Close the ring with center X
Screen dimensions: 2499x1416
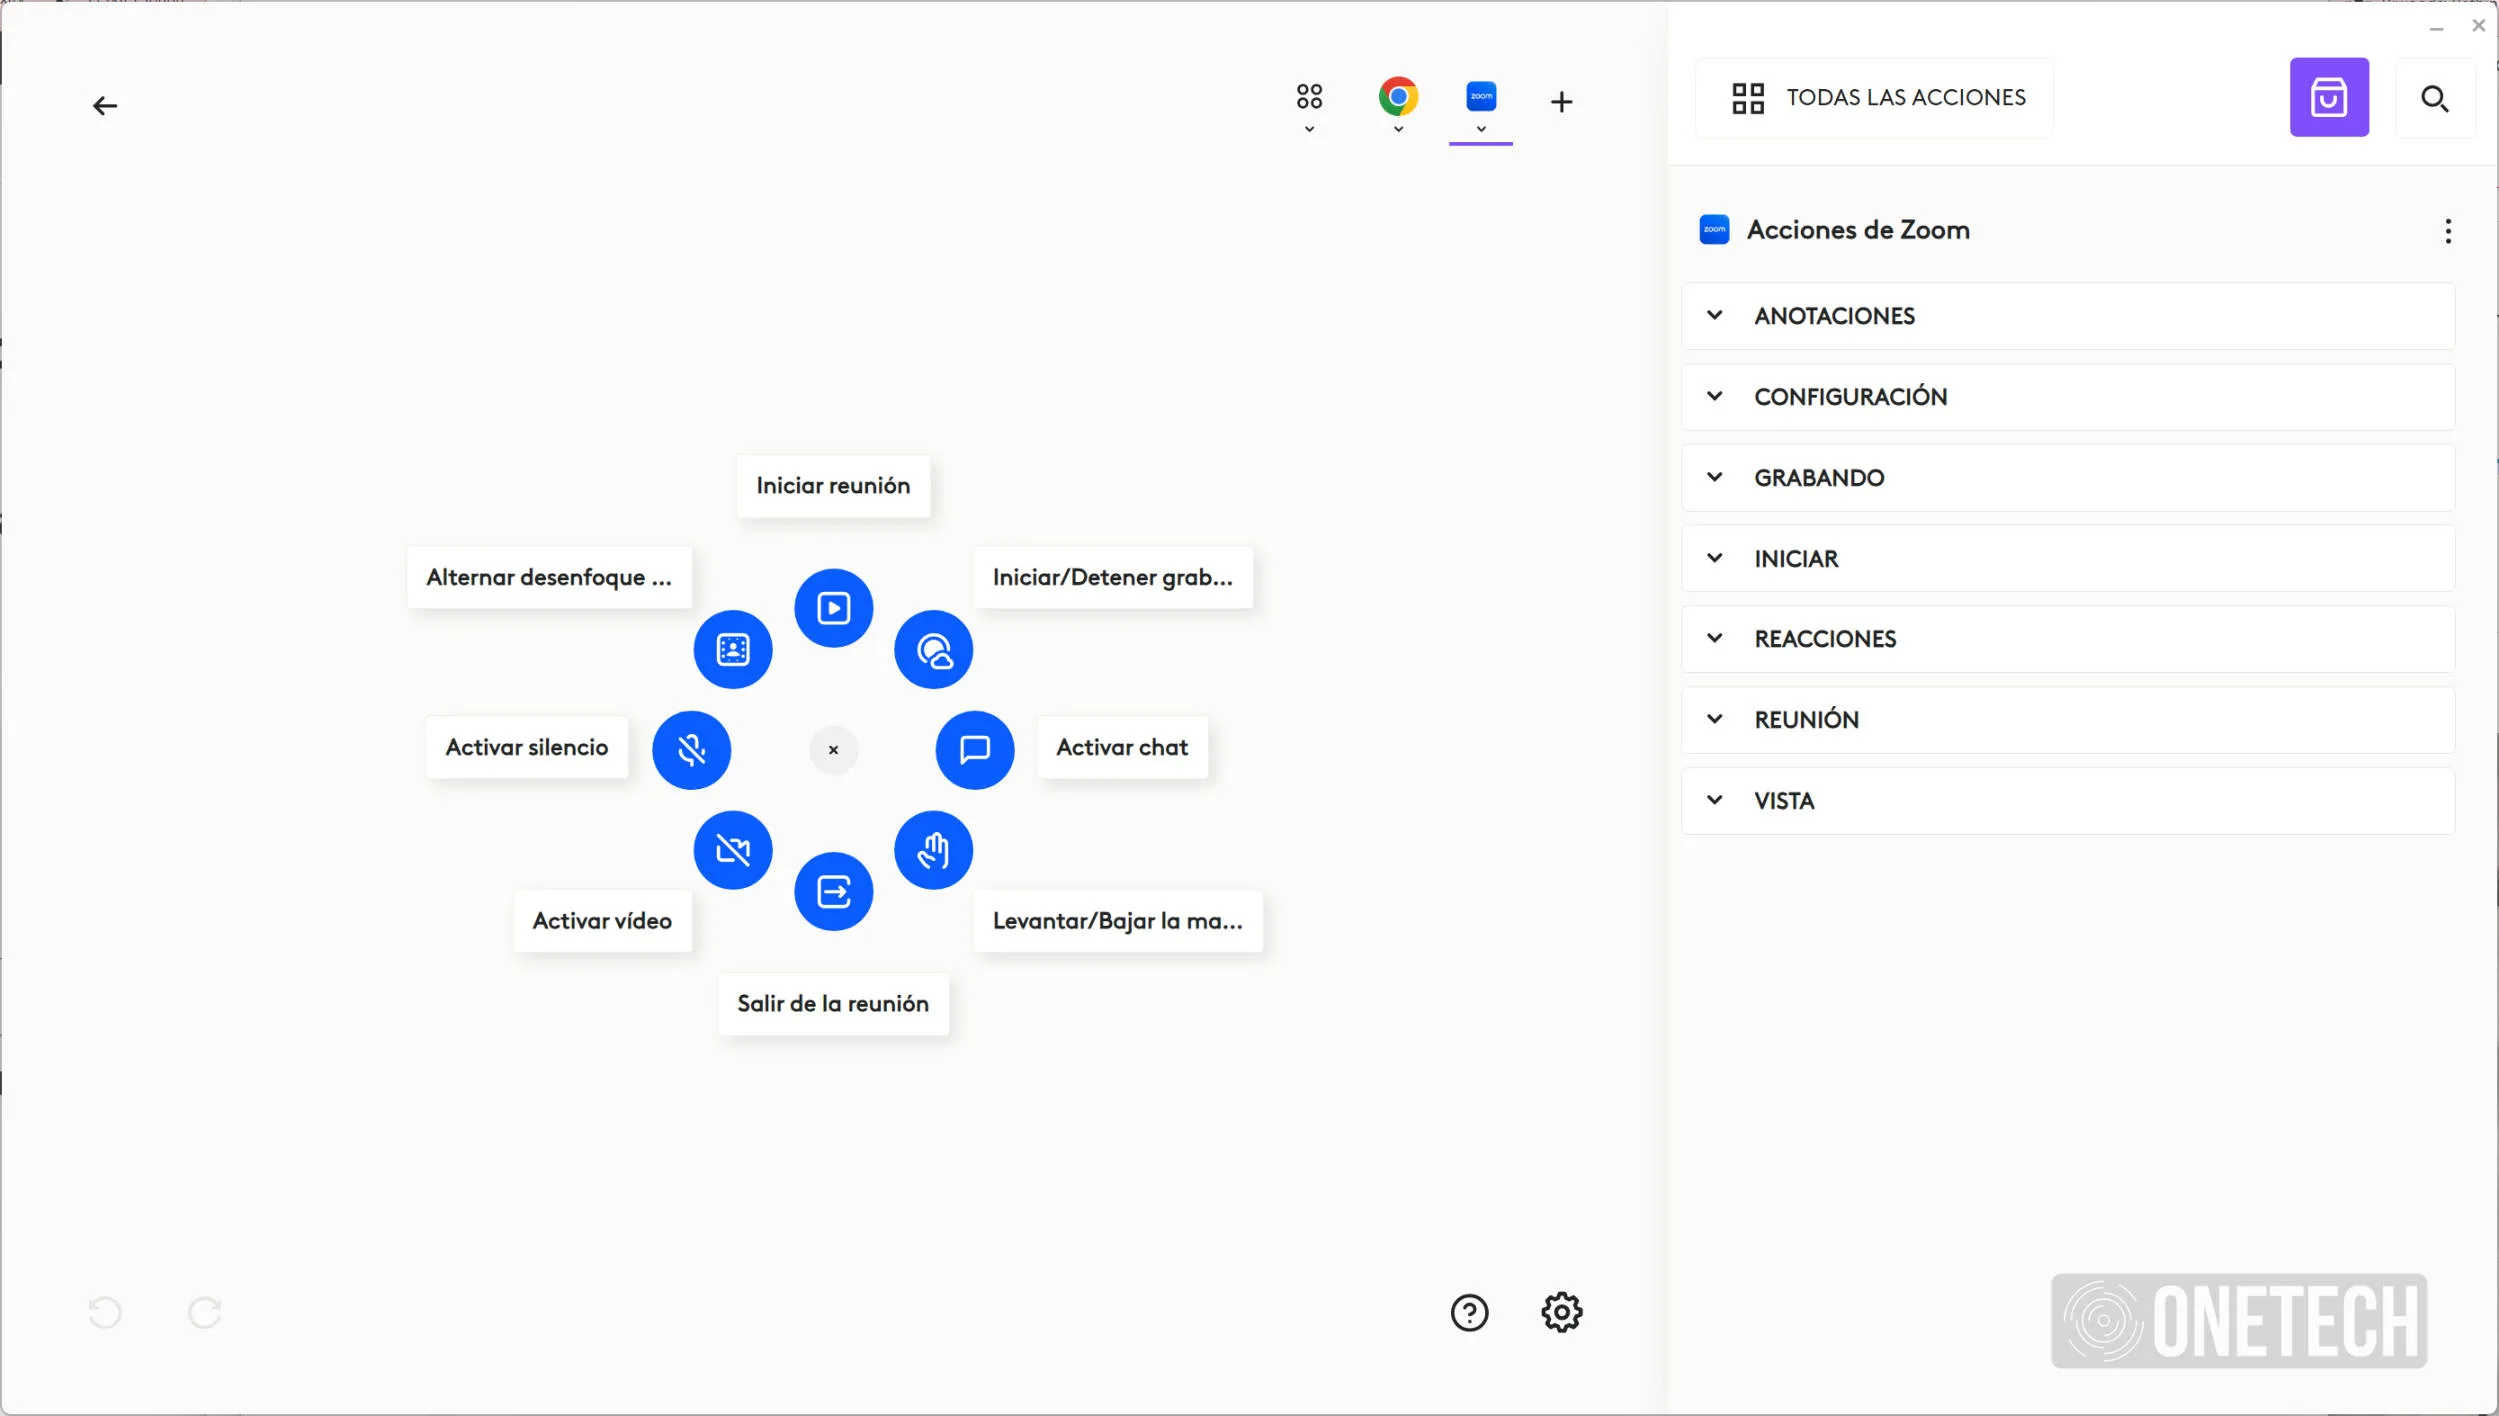(x=833, y=750)
